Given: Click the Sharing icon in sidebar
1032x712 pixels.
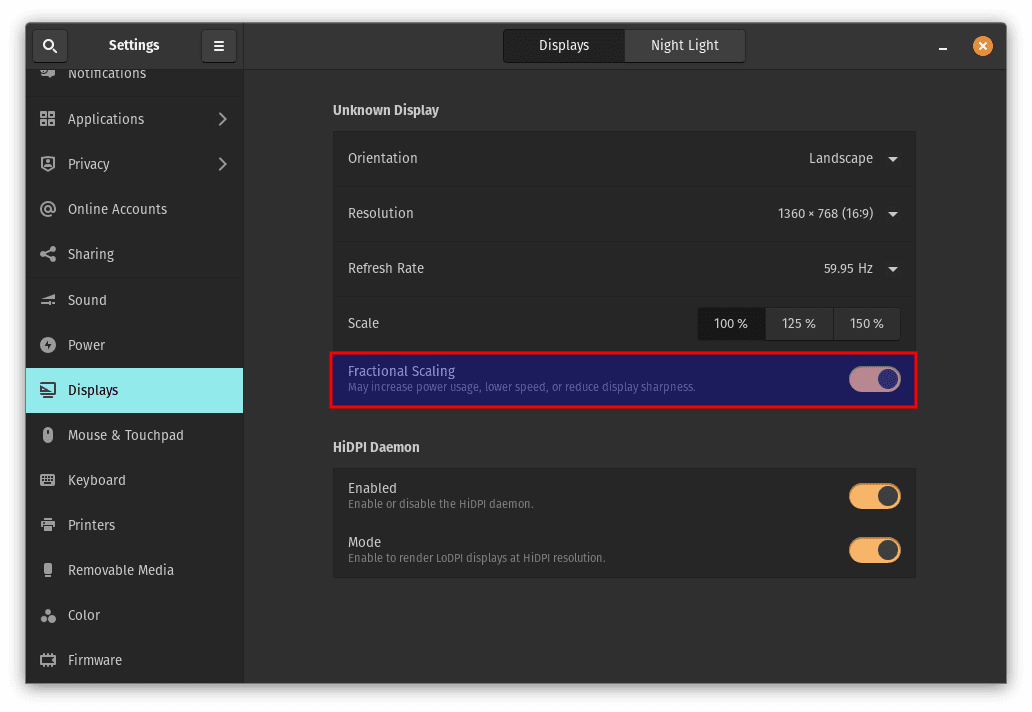Looking at the screenshot, I should (47, 254).
